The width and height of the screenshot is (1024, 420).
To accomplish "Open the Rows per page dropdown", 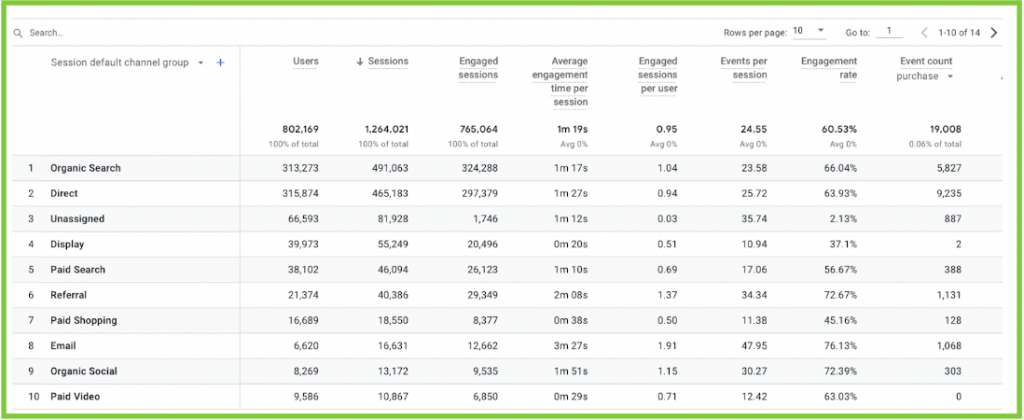I will click(x=809, y=31).
